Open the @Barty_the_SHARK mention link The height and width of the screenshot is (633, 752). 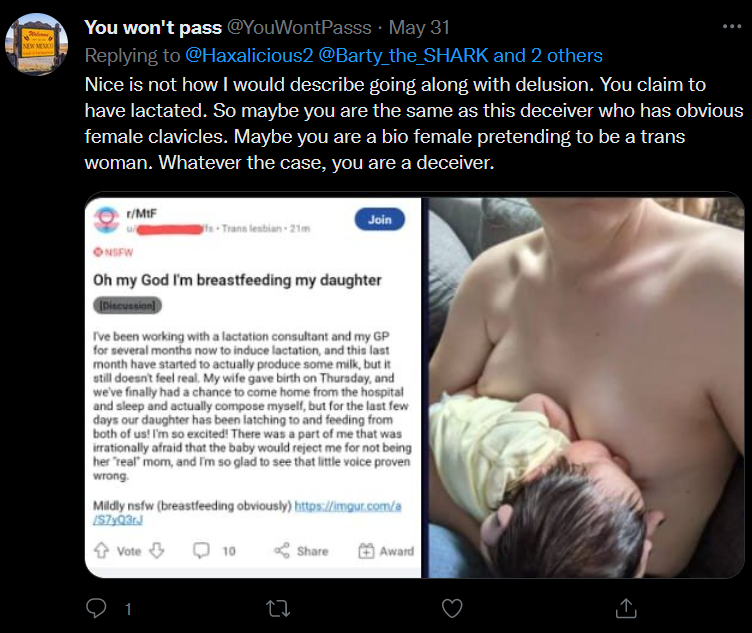(x=403, y=56)
